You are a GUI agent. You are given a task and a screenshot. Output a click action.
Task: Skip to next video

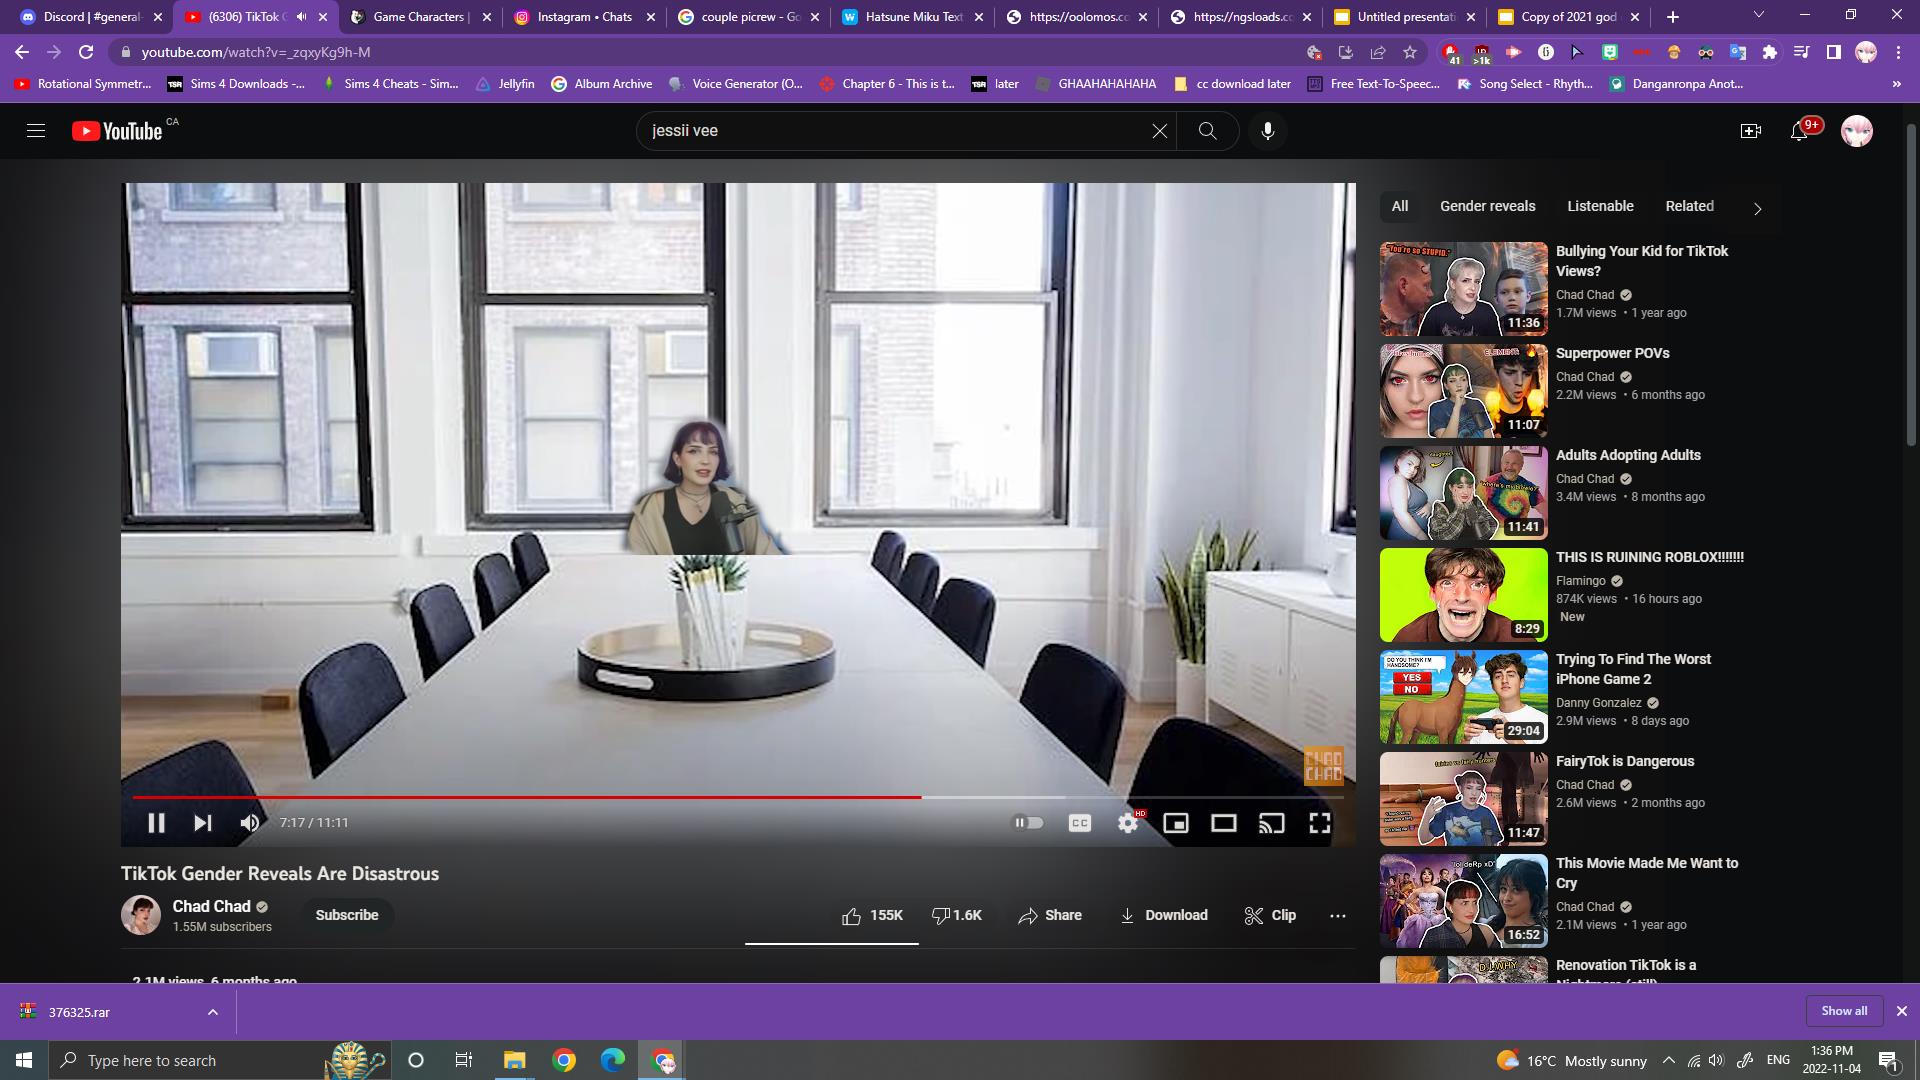(x=203, y=823)
